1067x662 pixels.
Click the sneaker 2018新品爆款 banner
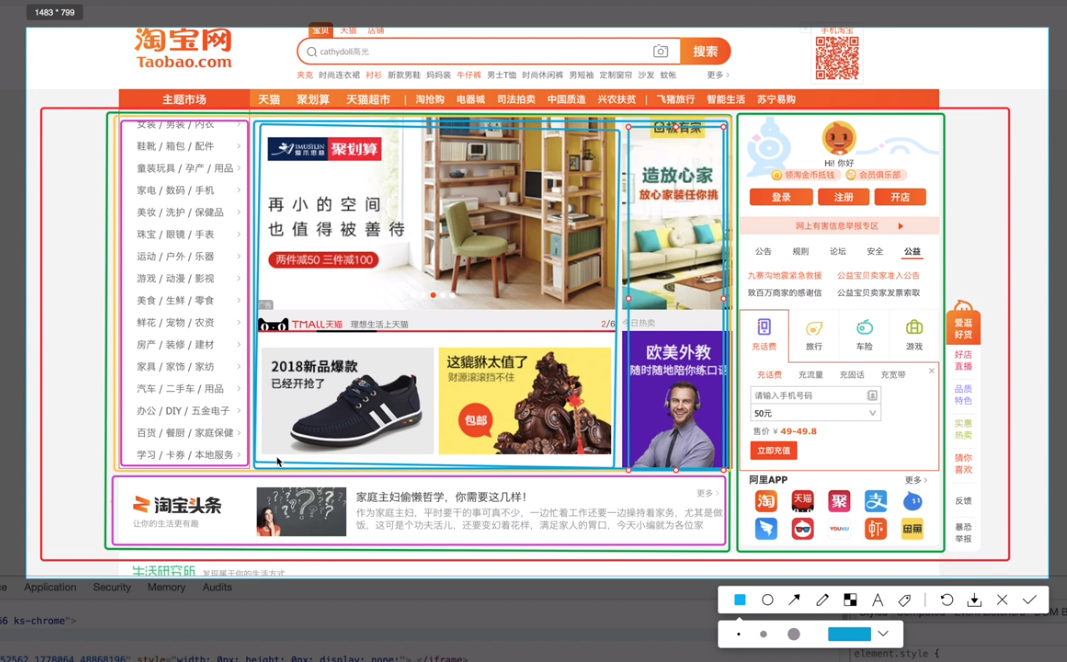[347, 400]
